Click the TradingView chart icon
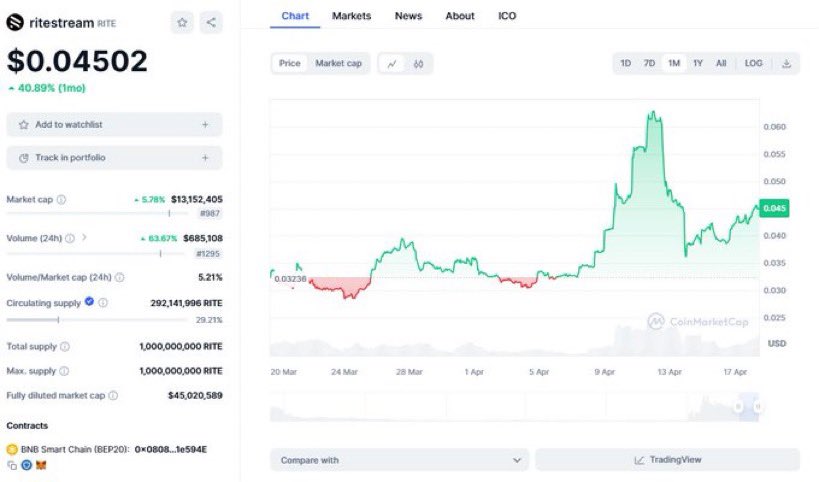The height and width of the screenshot is (482, 819). (639, 460)
